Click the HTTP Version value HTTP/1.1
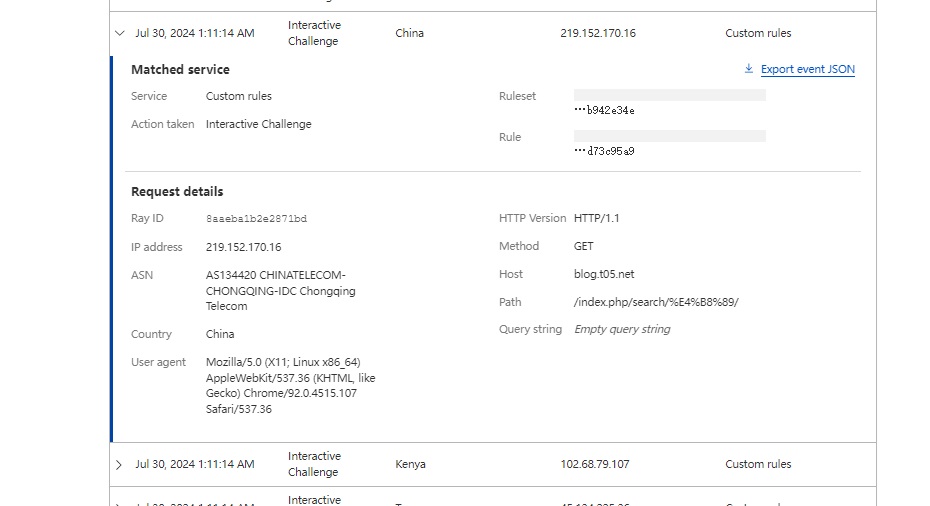The image size is (930, 506). [x=597, y=218]
